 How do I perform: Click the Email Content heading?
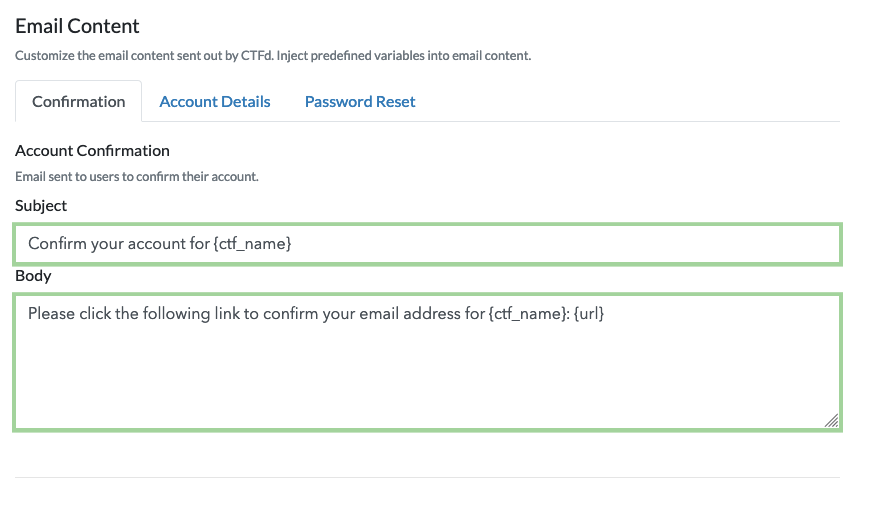coord(77,26)
